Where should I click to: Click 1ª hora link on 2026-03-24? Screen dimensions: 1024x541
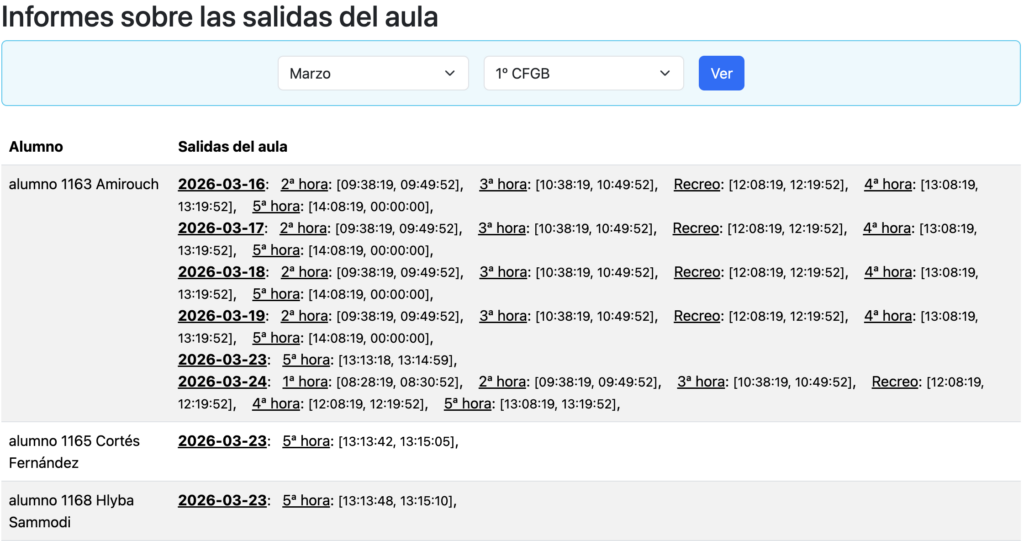[x=304, y=382]
